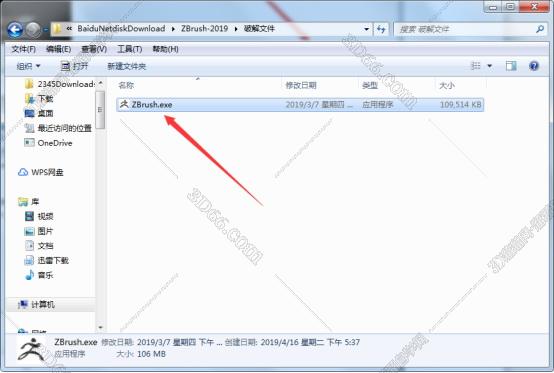554x373 pixels.
Task: Minimize the explorer window
Action: (494, 6)
